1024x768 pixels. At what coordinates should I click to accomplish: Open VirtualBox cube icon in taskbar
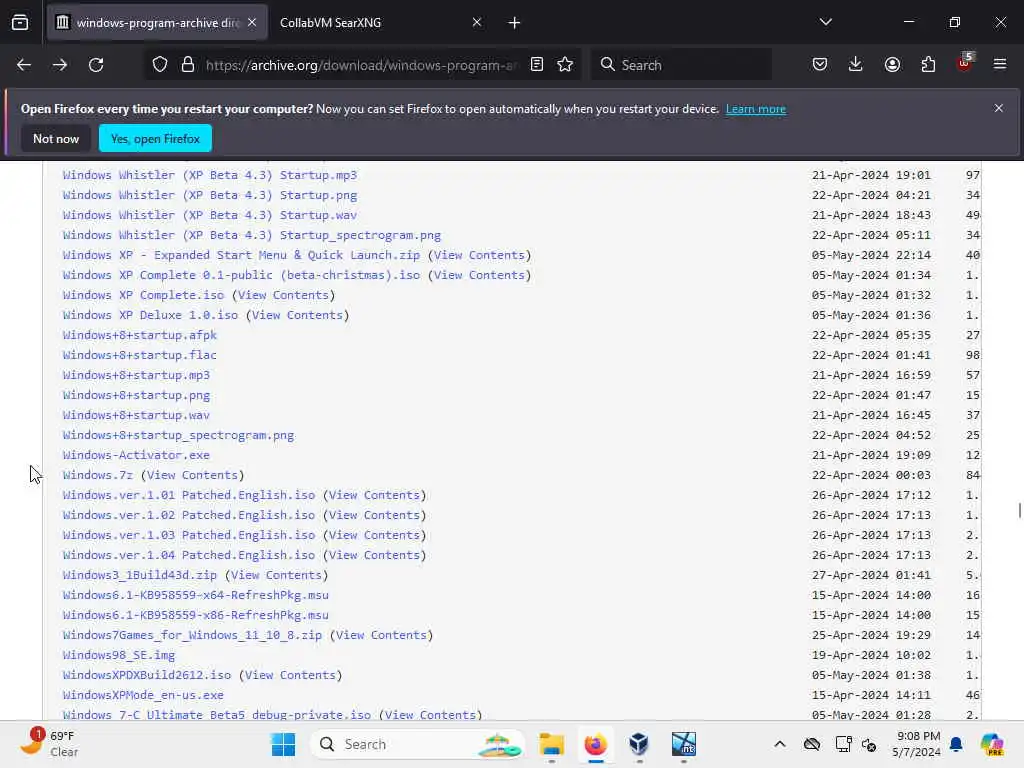click(639, 744)
